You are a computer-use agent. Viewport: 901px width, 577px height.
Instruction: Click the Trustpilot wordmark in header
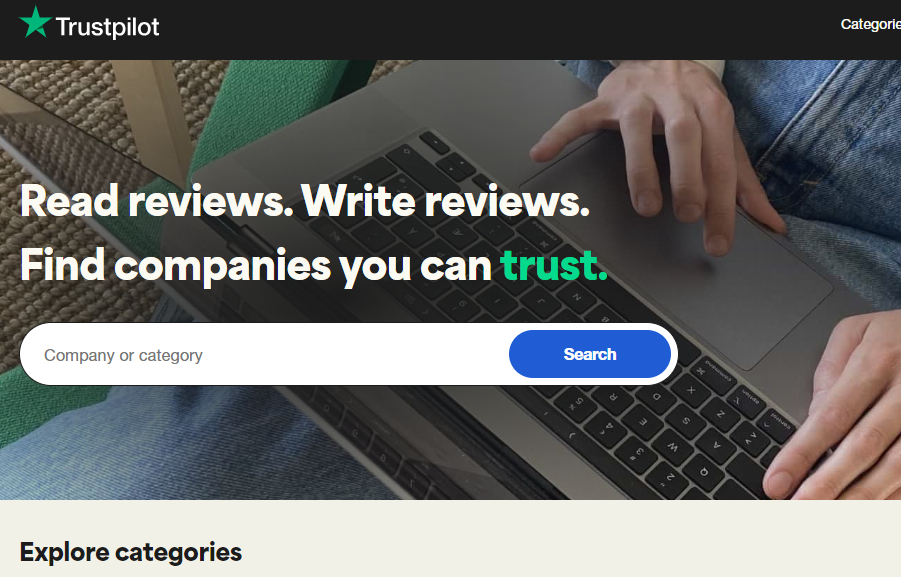[107, 26]
